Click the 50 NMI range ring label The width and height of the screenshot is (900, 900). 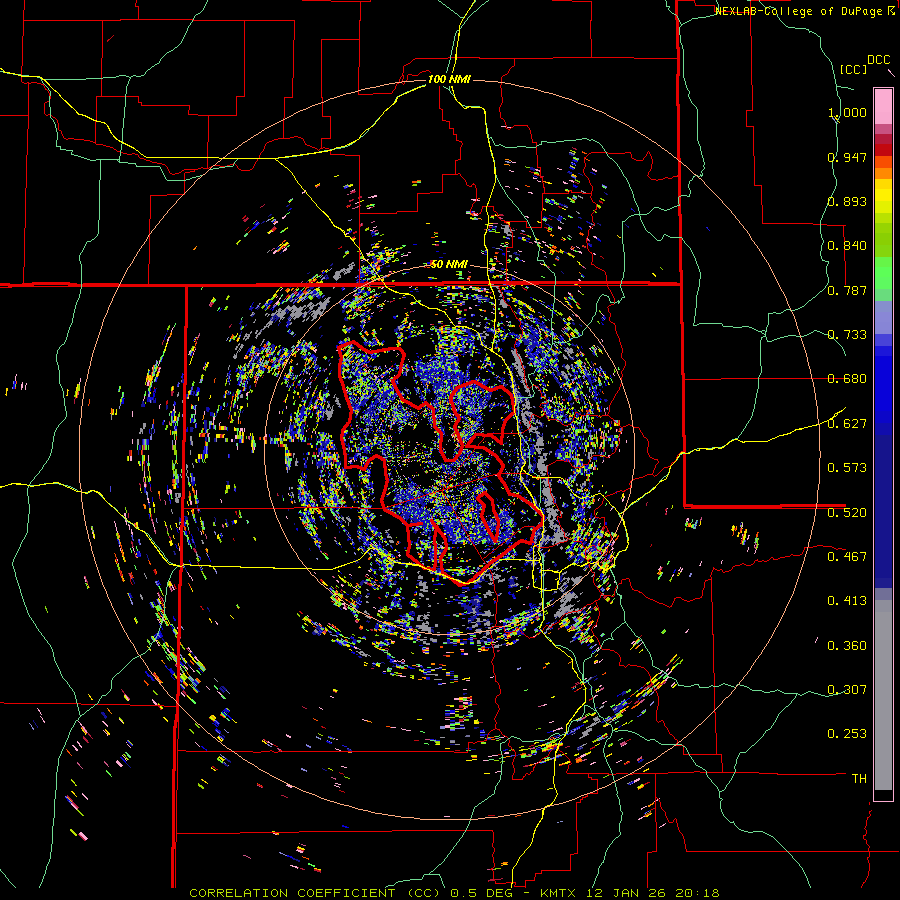(449, 264)
